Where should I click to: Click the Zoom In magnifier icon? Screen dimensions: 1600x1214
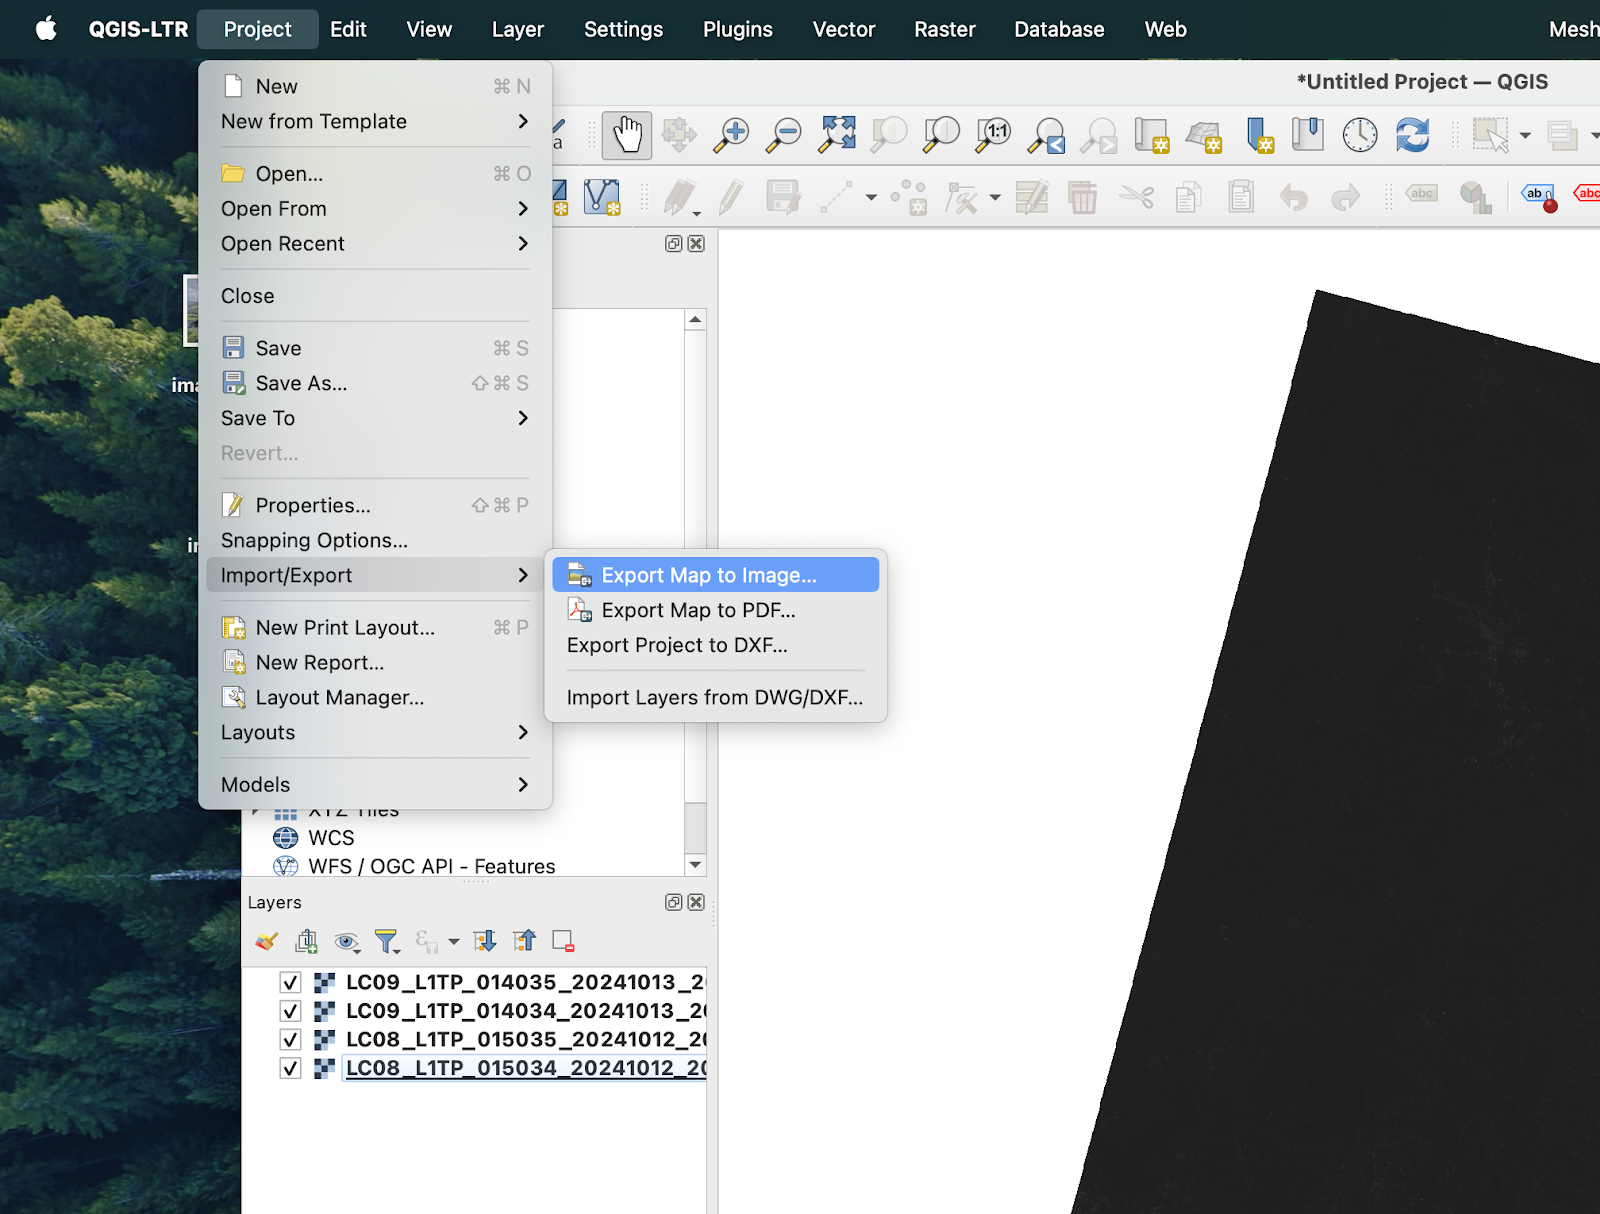coord(731,135)
